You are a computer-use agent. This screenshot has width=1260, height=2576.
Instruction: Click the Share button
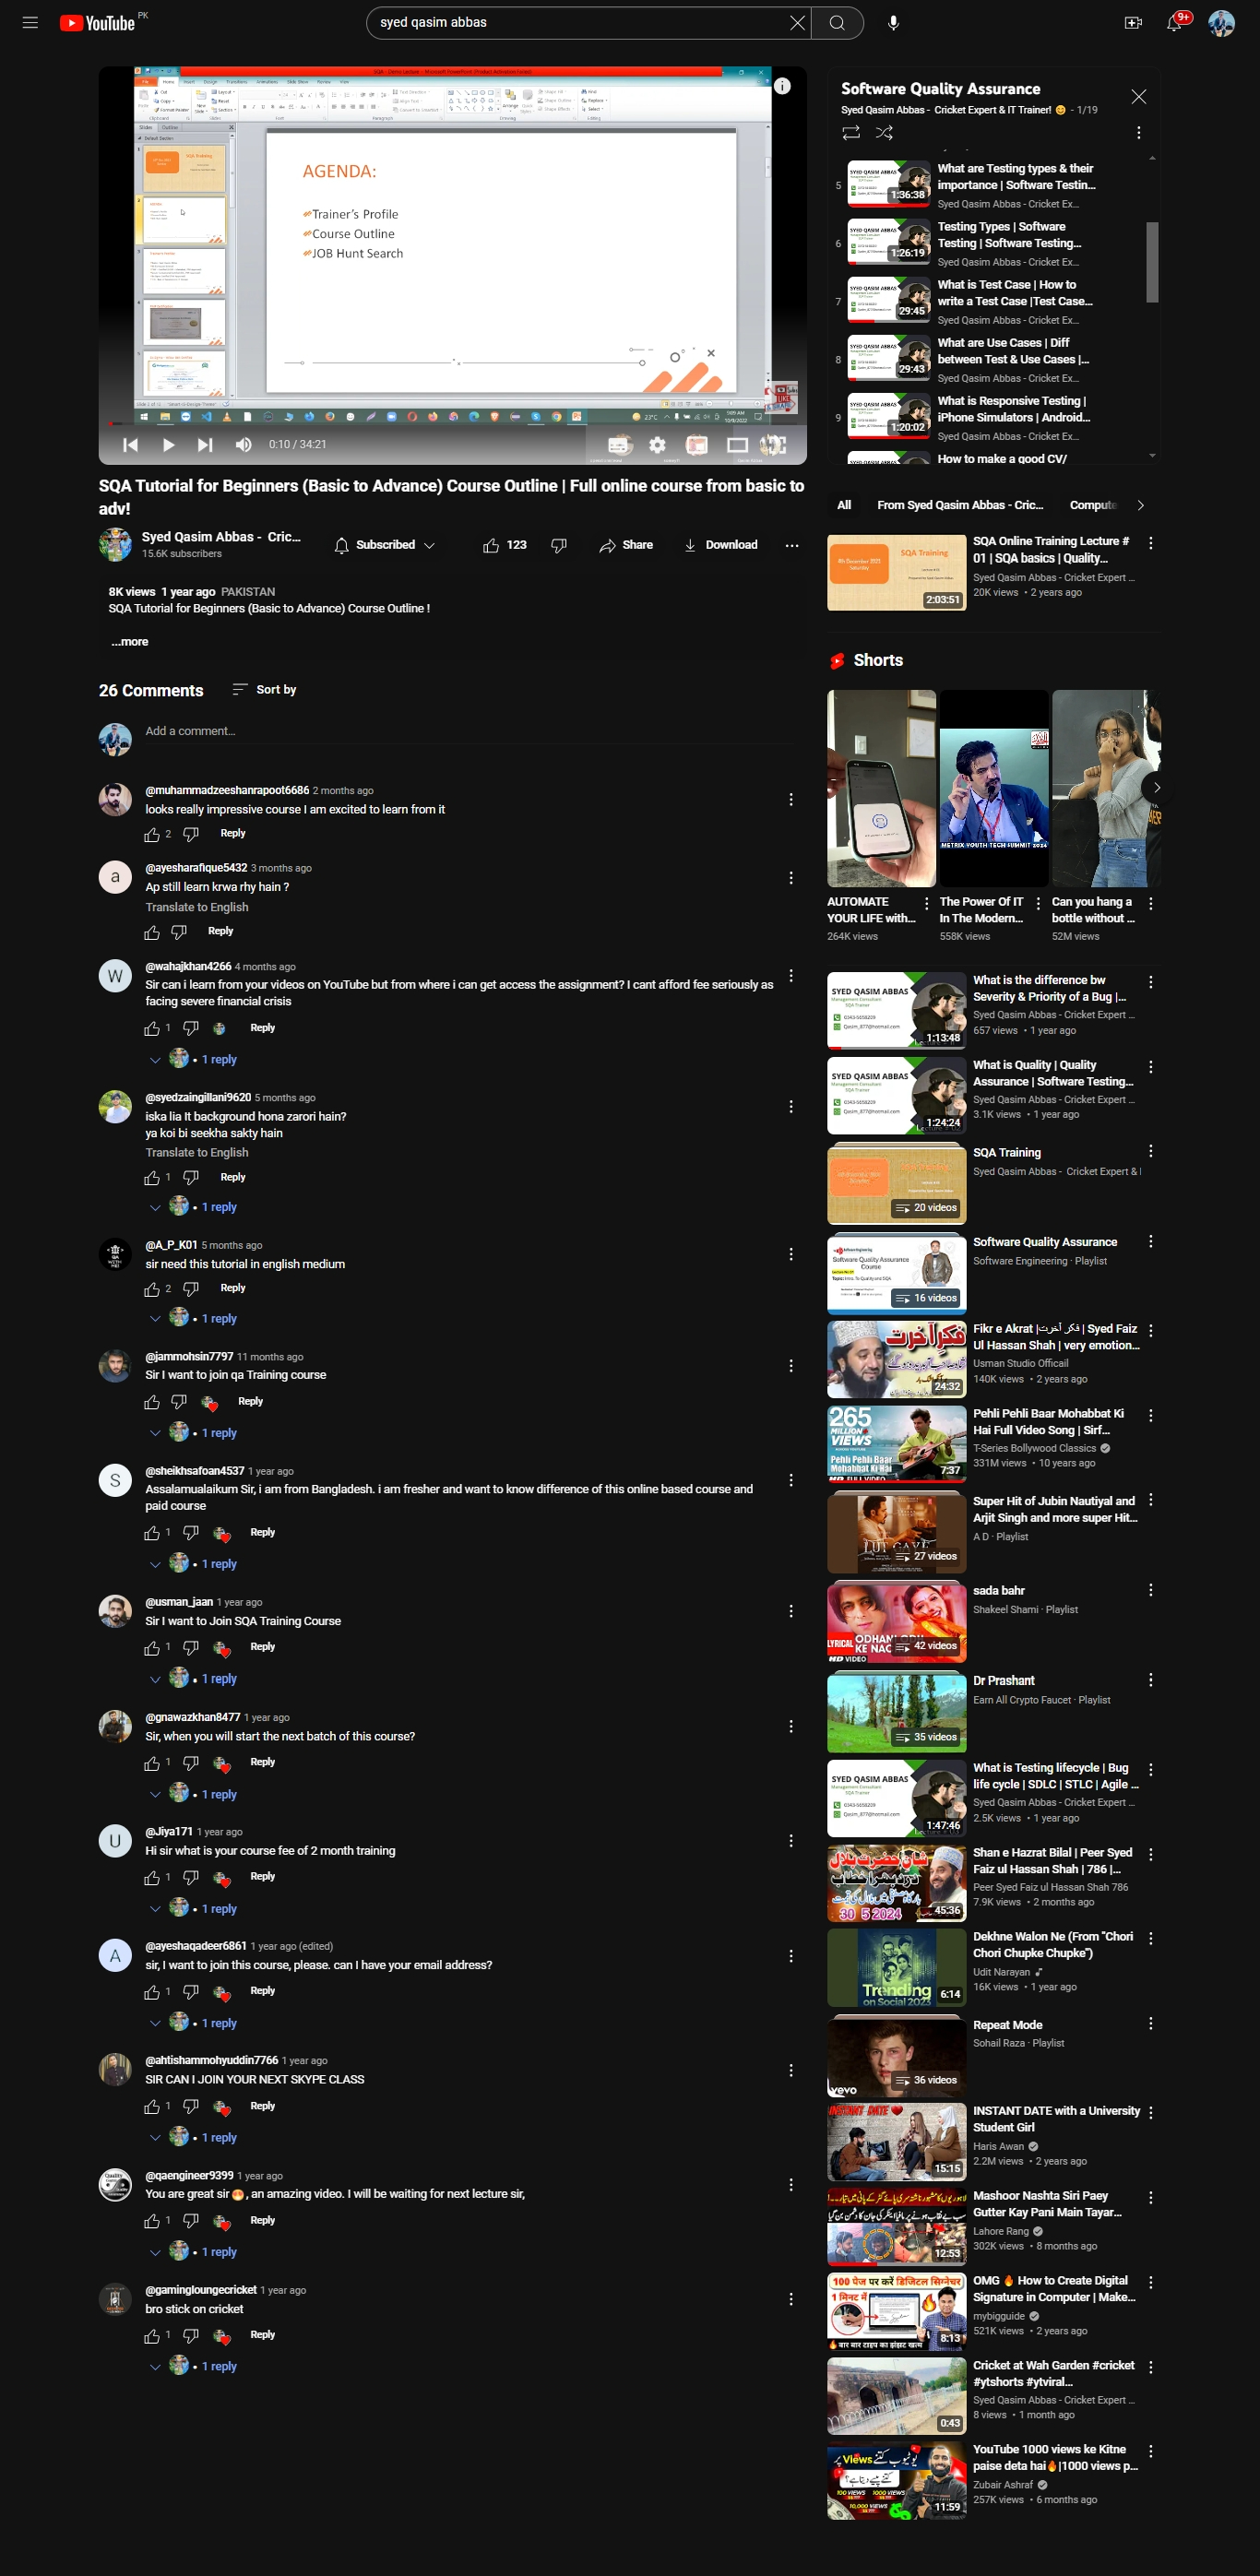point(626,545)
